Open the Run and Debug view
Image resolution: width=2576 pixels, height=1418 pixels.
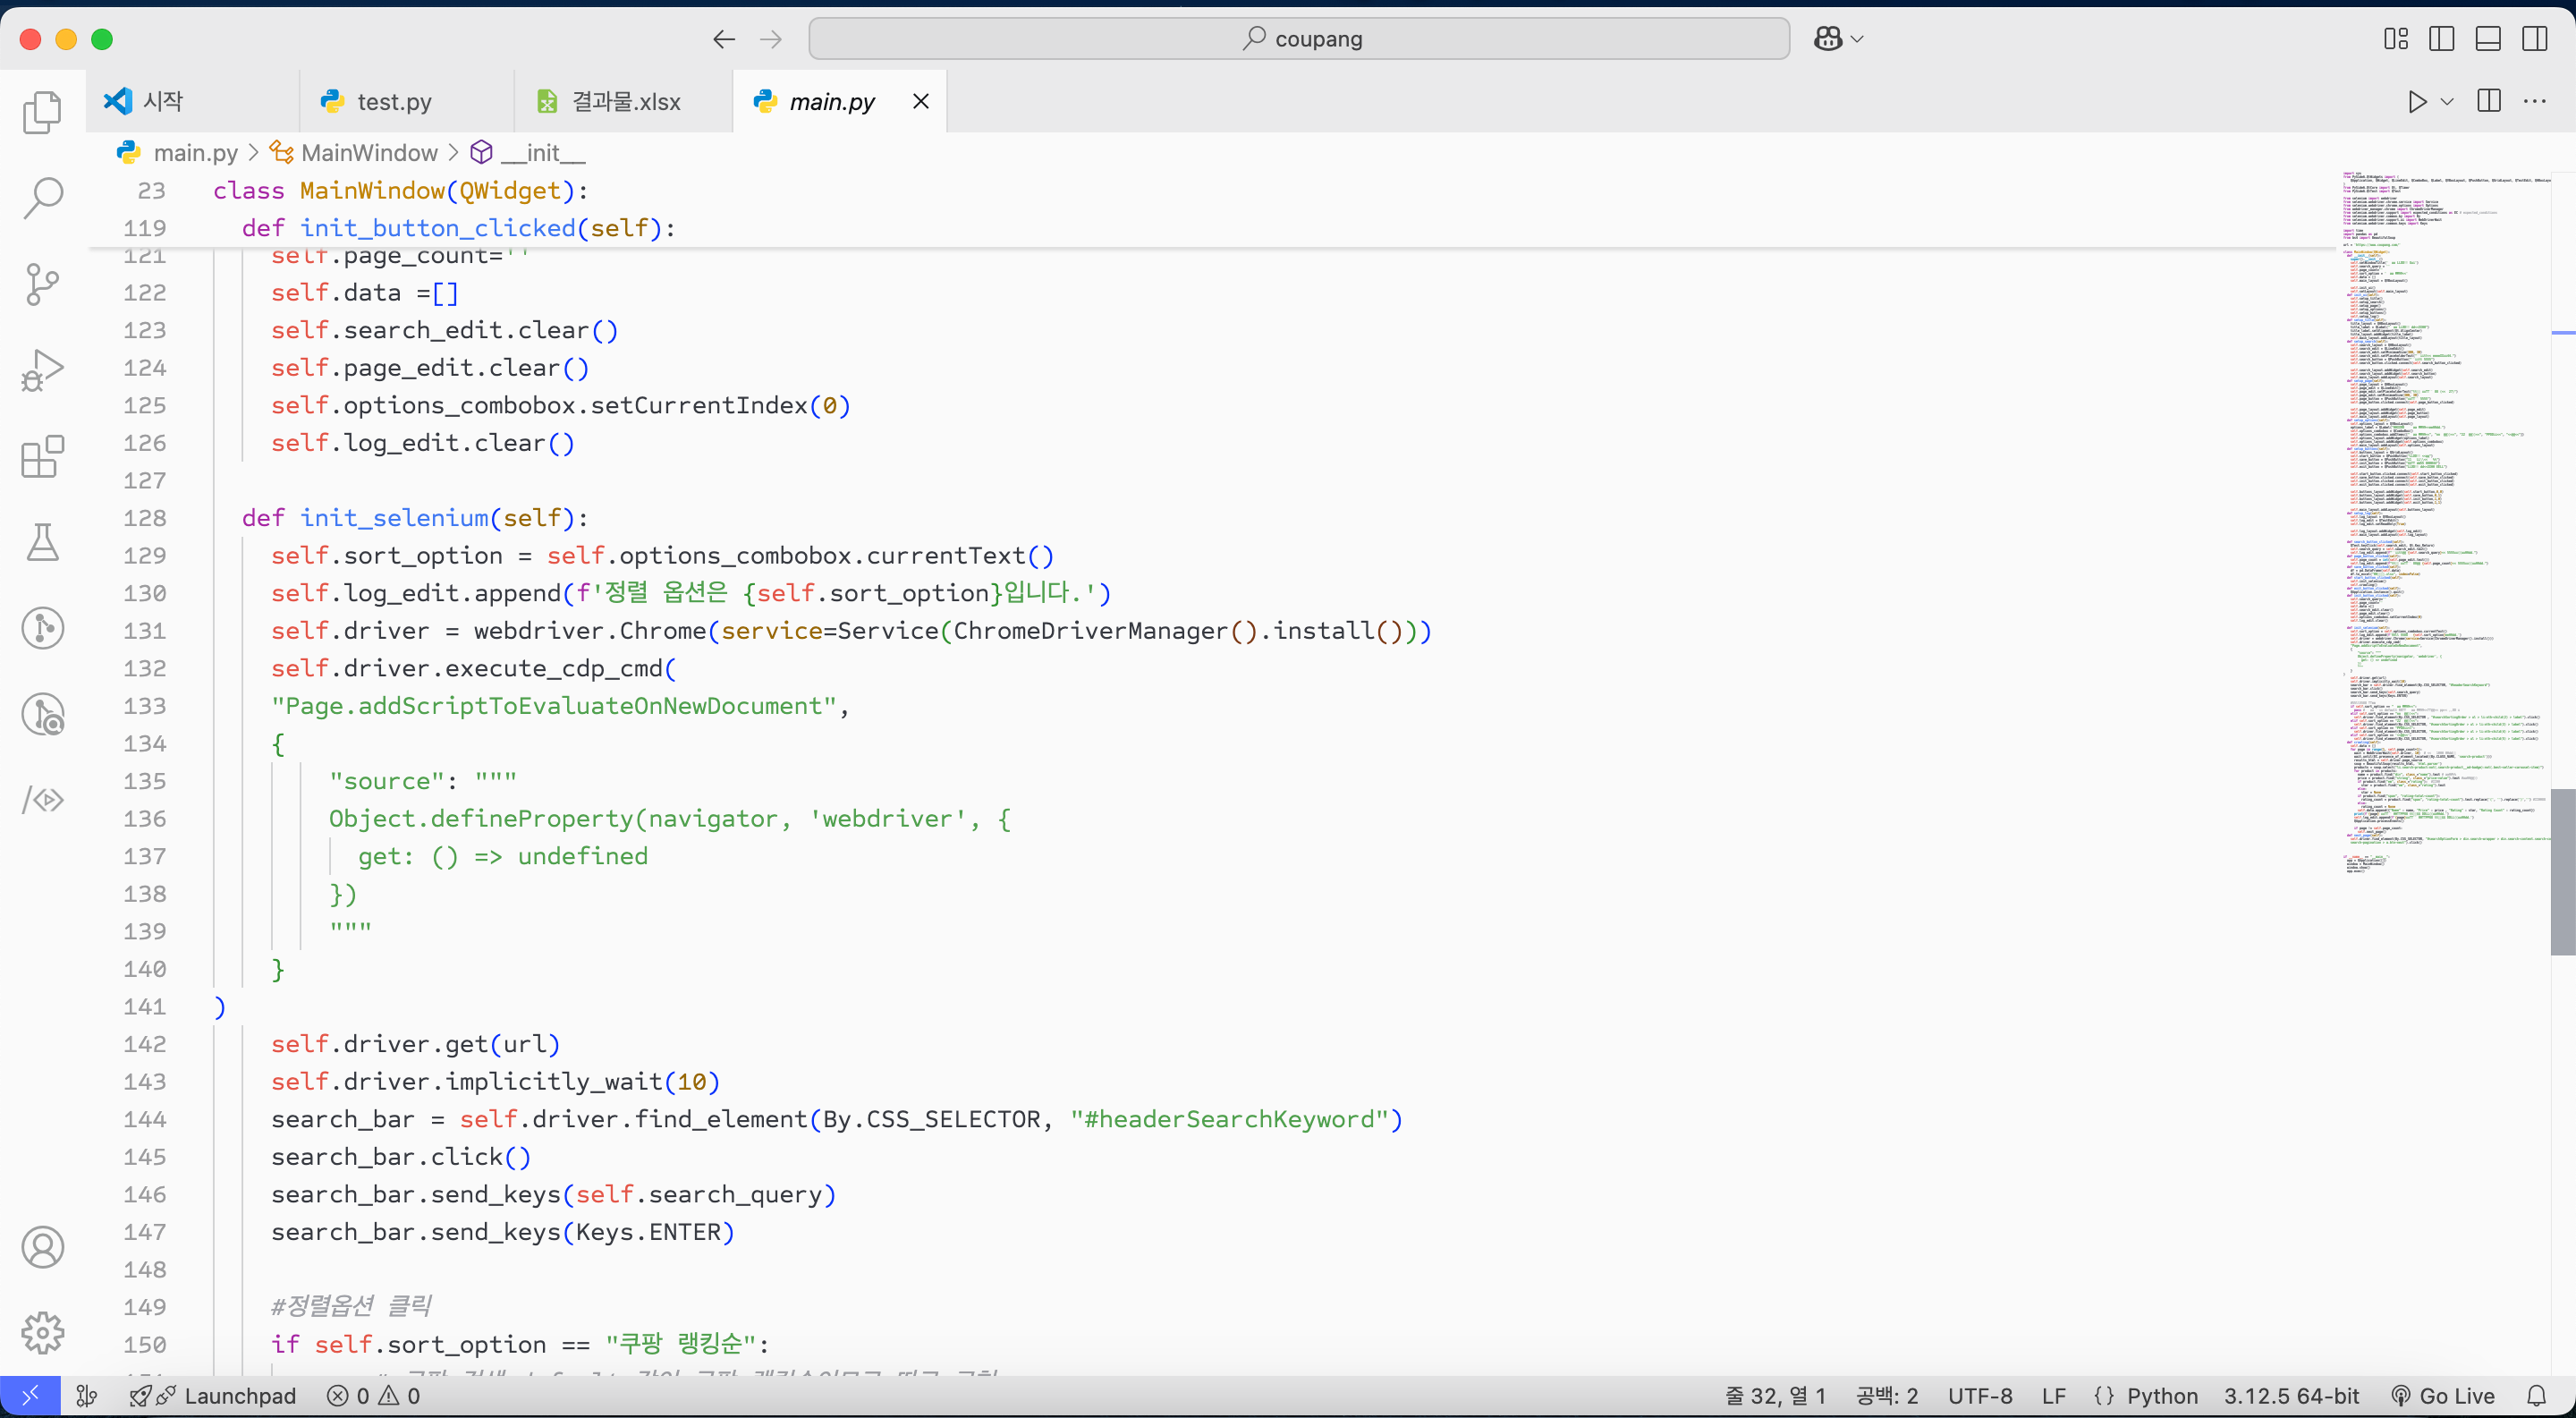(x=42, y=370)
